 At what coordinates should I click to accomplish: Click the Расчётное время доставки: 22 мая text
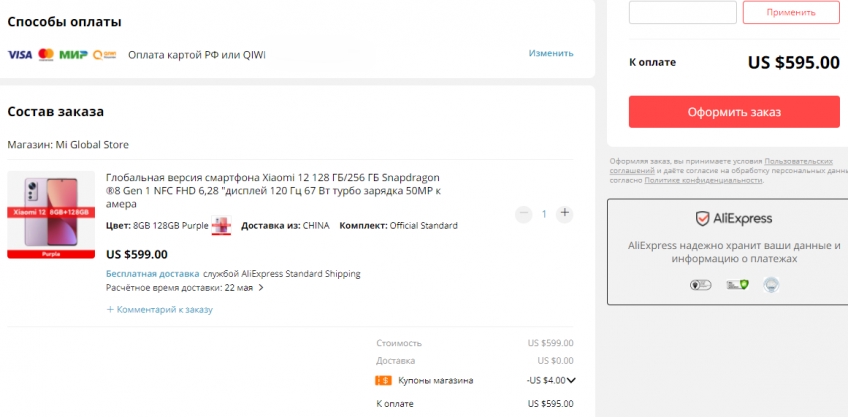point(179,288)
